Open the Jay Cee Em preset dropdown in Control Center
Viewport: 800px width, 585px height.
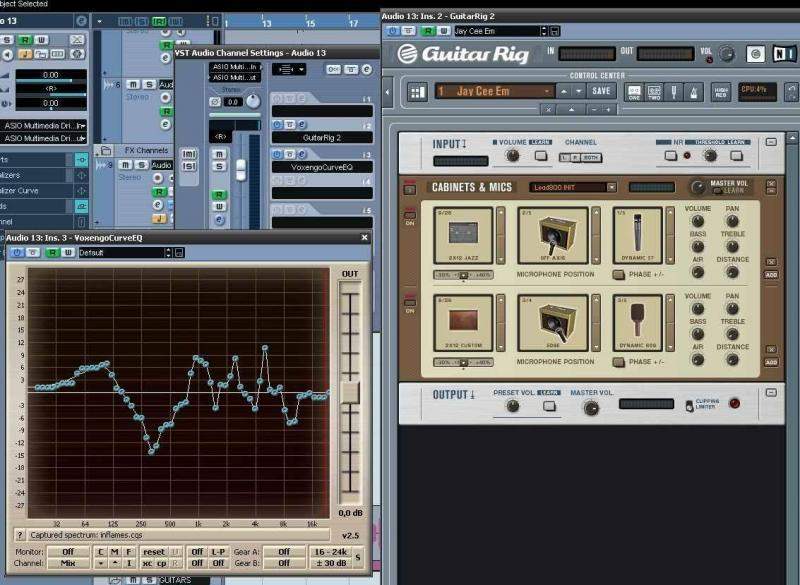(x=494, y=91)
